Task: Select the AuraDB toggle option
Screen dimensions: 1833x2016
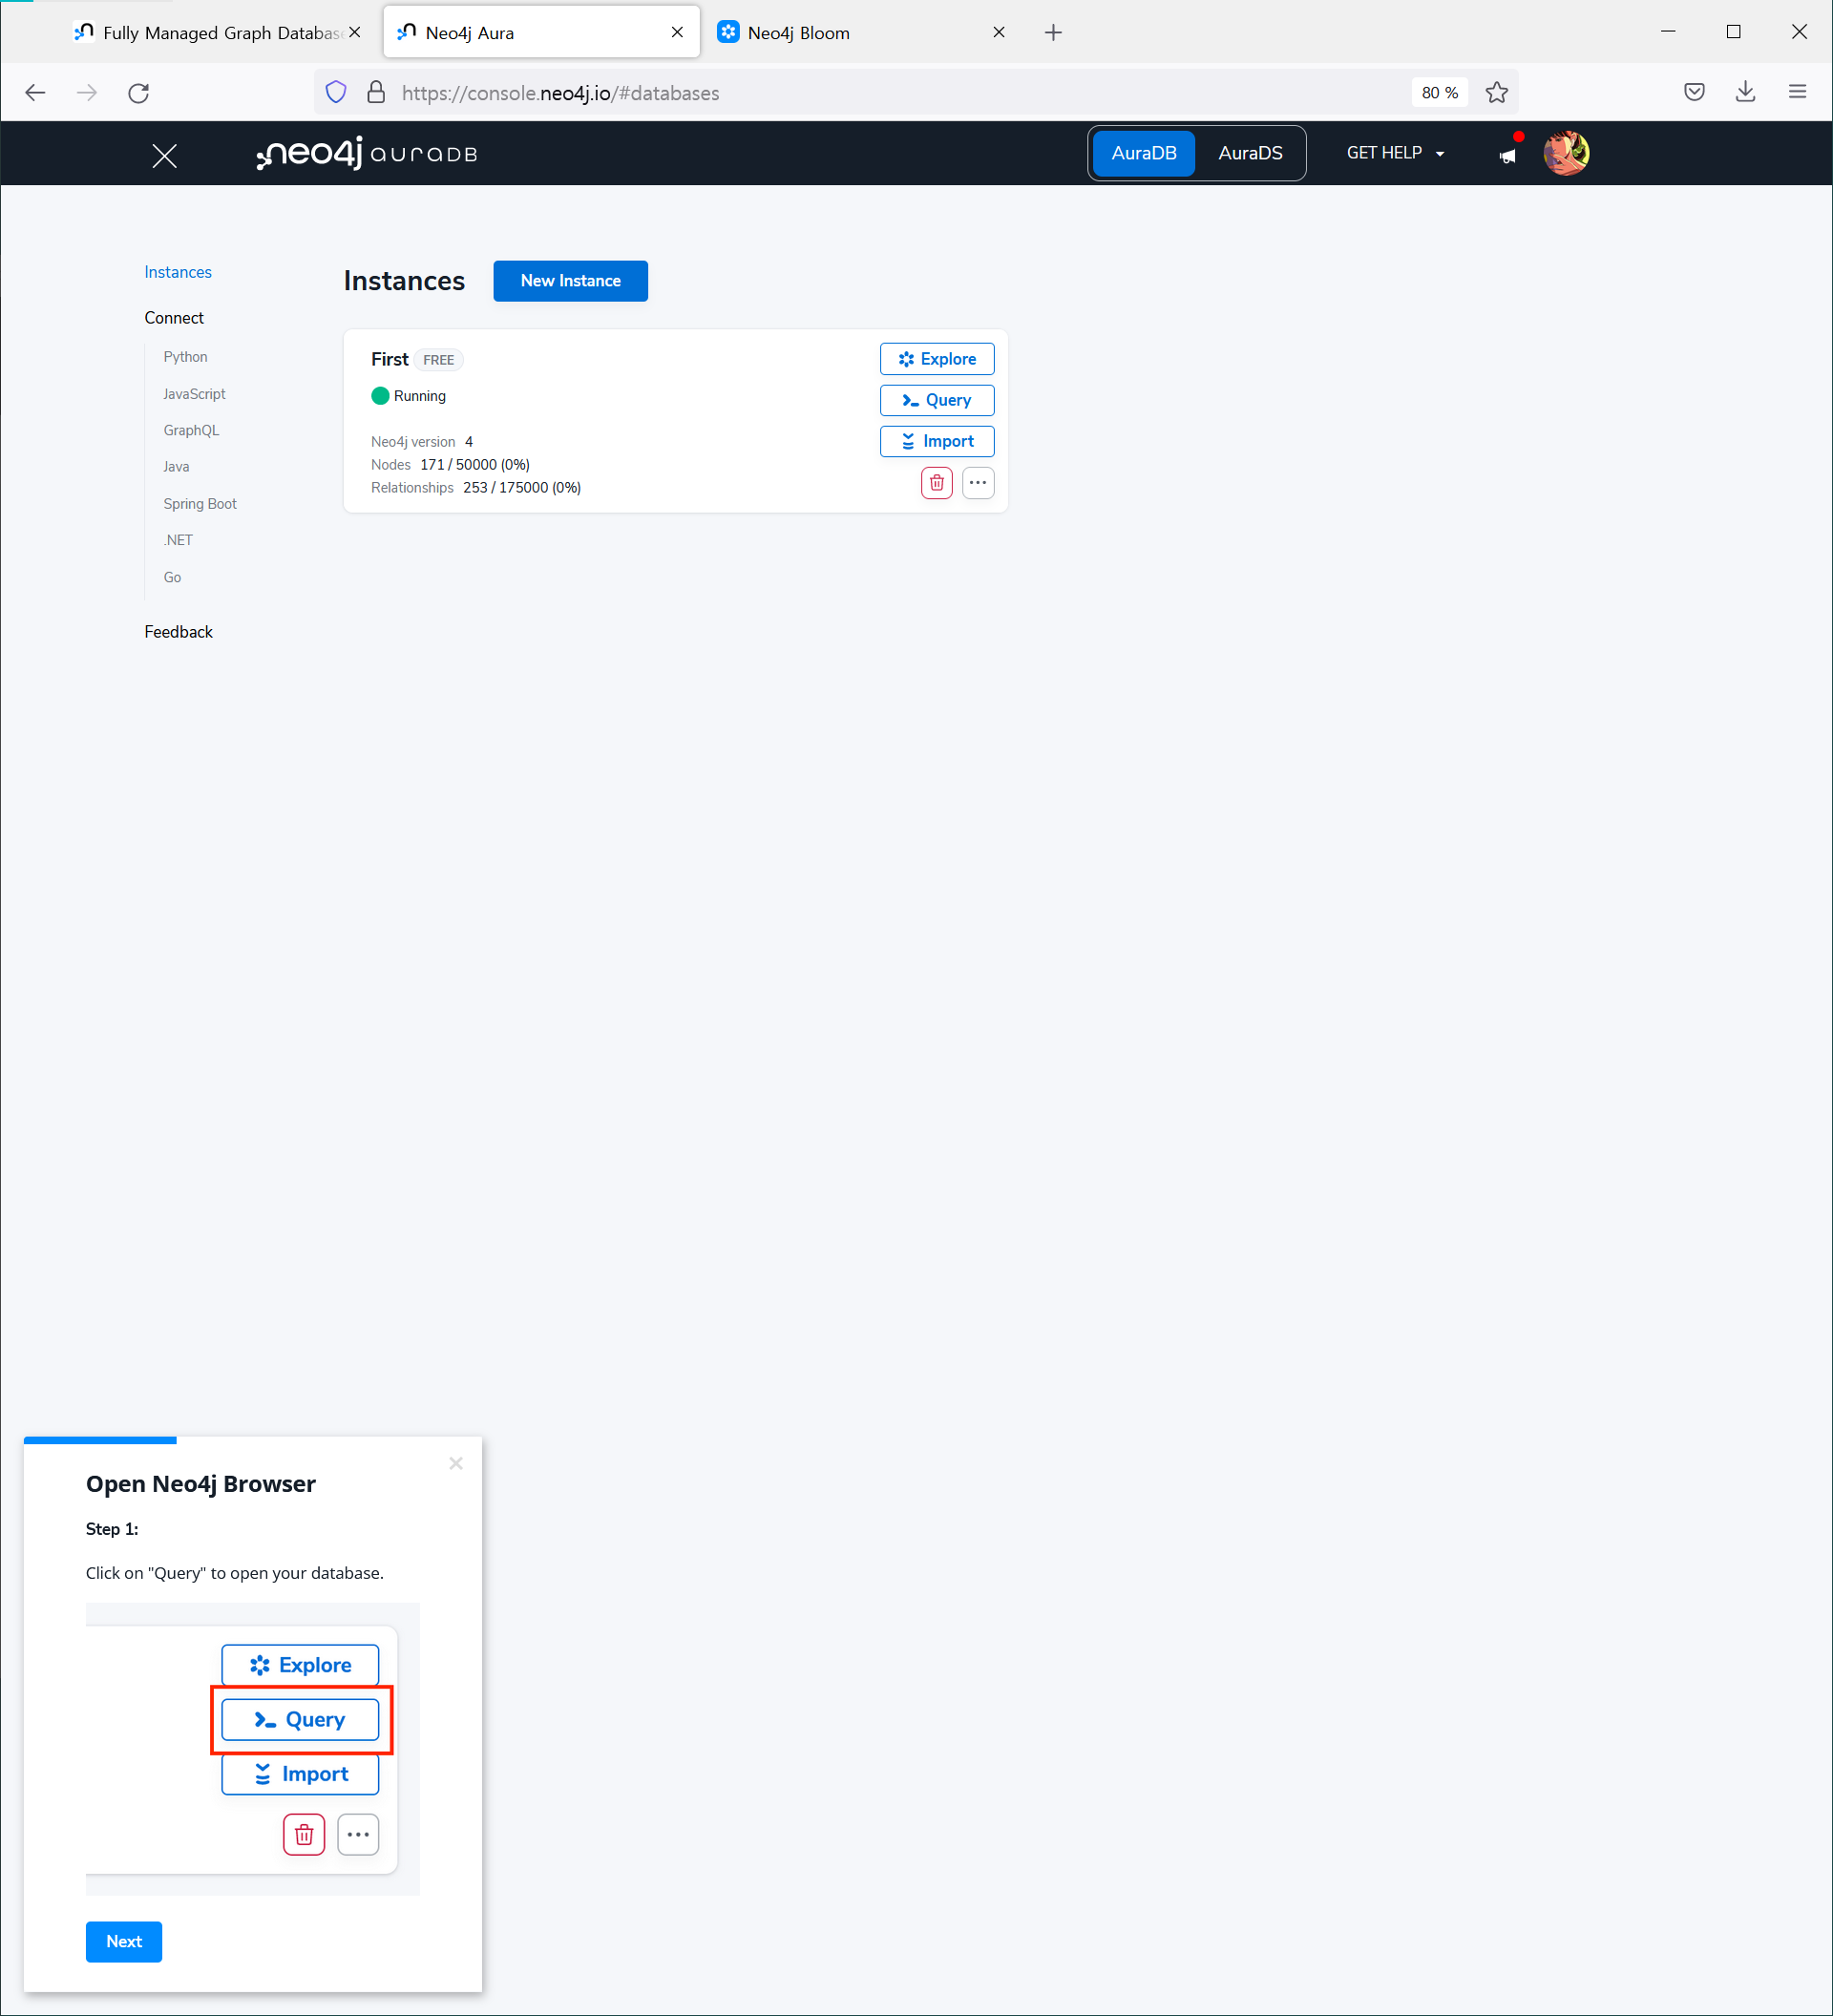Action: point(1143,153)
